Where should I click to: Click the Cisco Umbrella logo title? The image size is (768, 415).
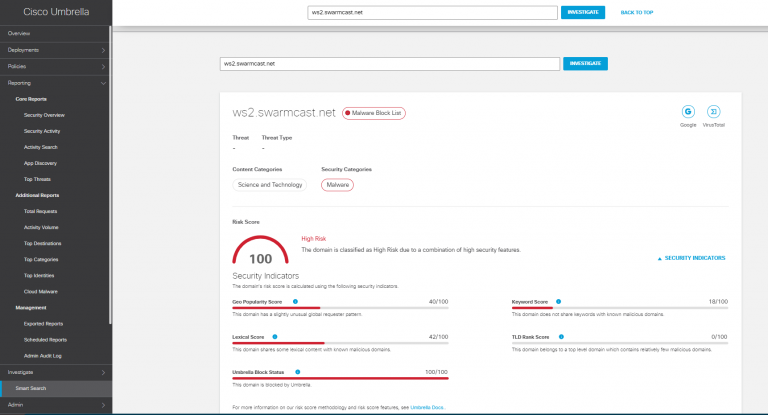tap(56, 12)
